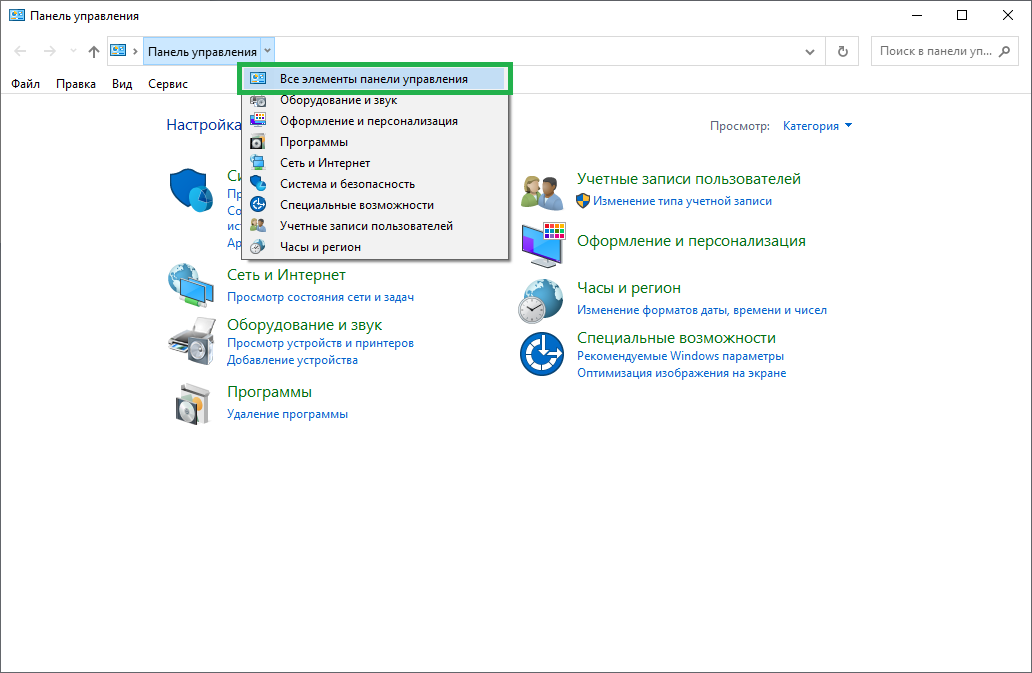Open Просмотр состояния сети и задач link
The height and width of the screenshot is (673, 1032).
(321, 297)
